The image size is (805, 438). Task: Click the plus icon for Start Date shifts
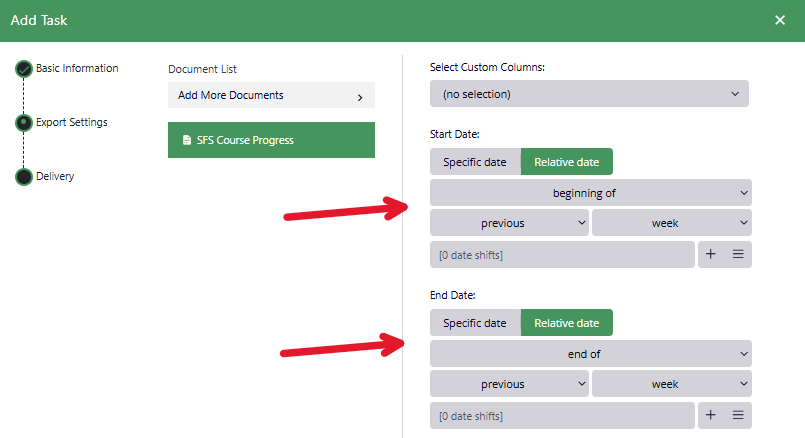(711, 254)
